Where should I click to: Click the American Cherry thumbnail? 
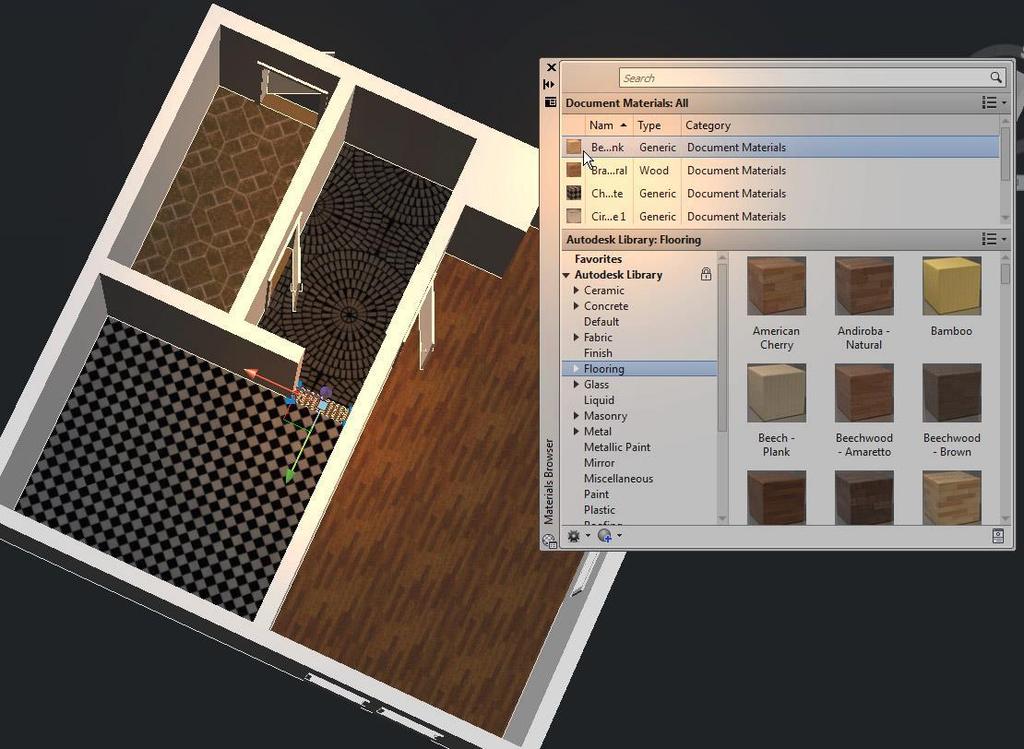point(776,285)
